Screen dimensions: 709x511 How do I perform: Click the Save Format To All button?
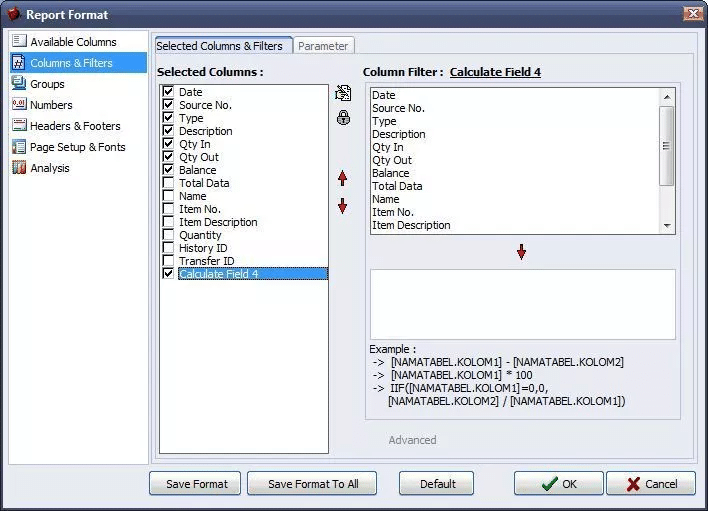[312, 483]
